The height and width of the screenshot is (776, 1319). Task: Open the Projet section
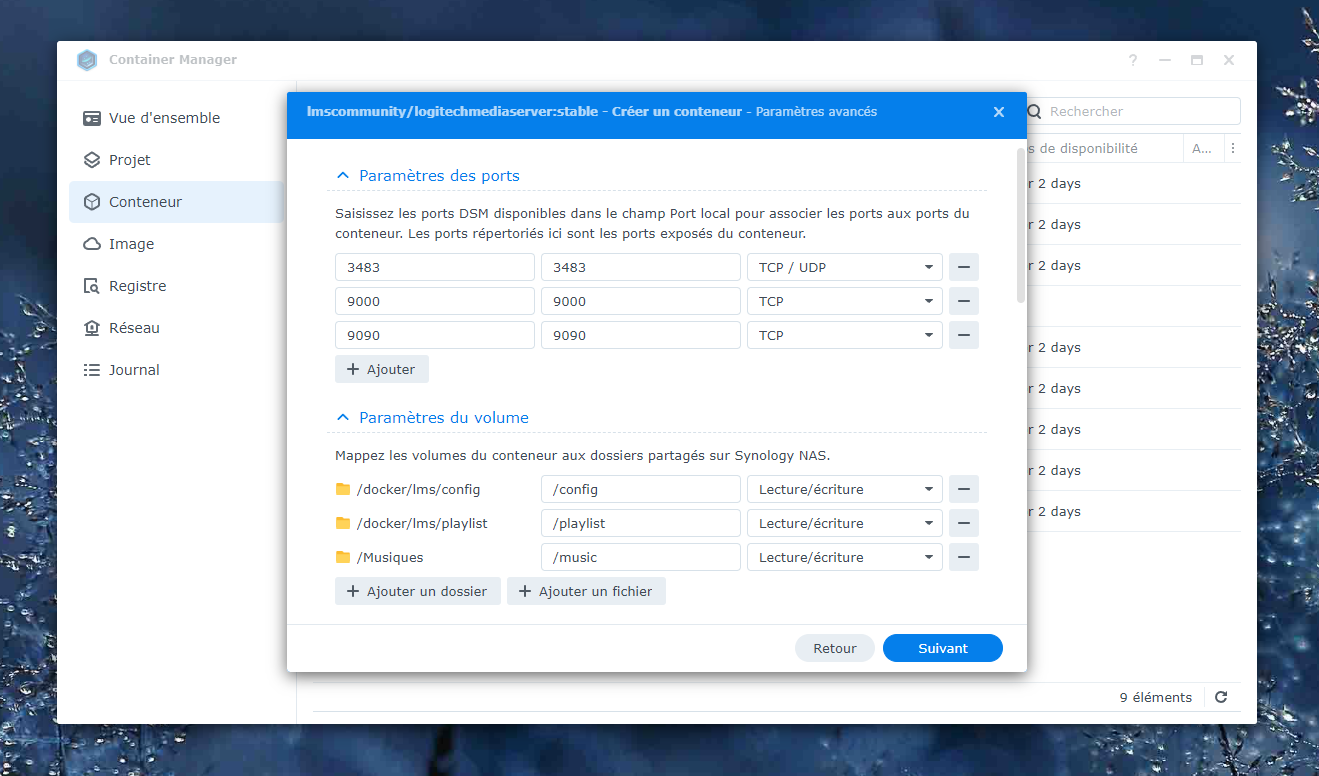coord(176,160)
